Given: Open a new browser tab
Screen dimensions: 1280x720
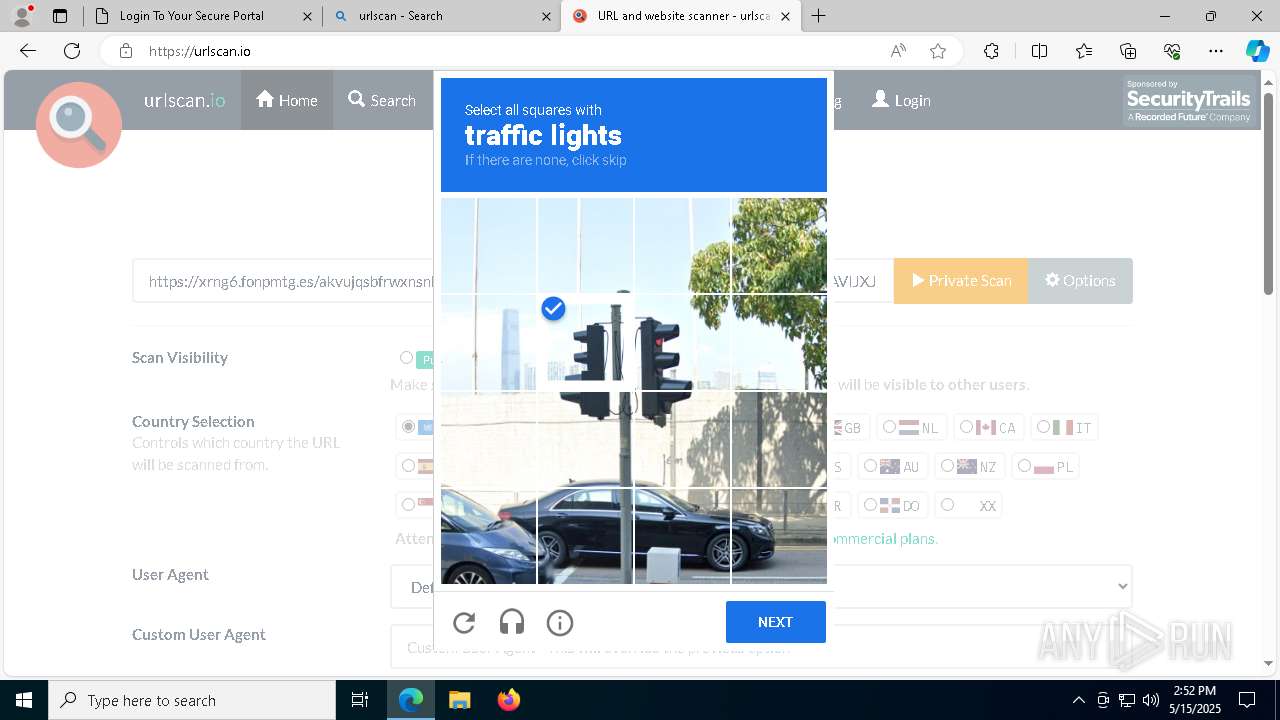Looking at the screenshot, I should (819, 16).
